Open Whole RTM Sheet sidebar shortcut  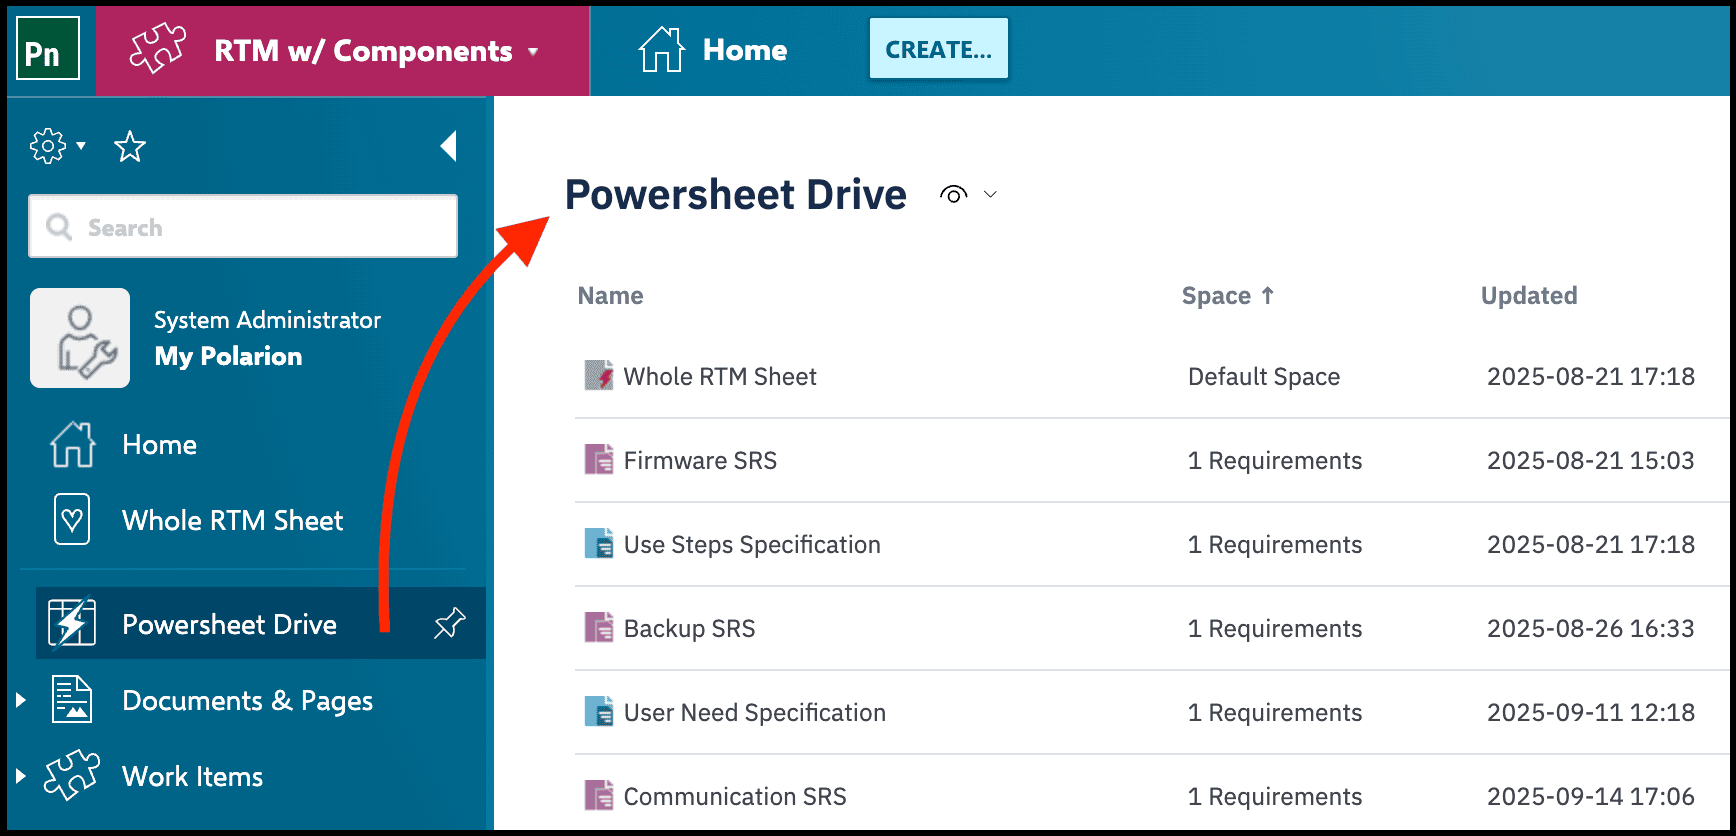point(232,520)
